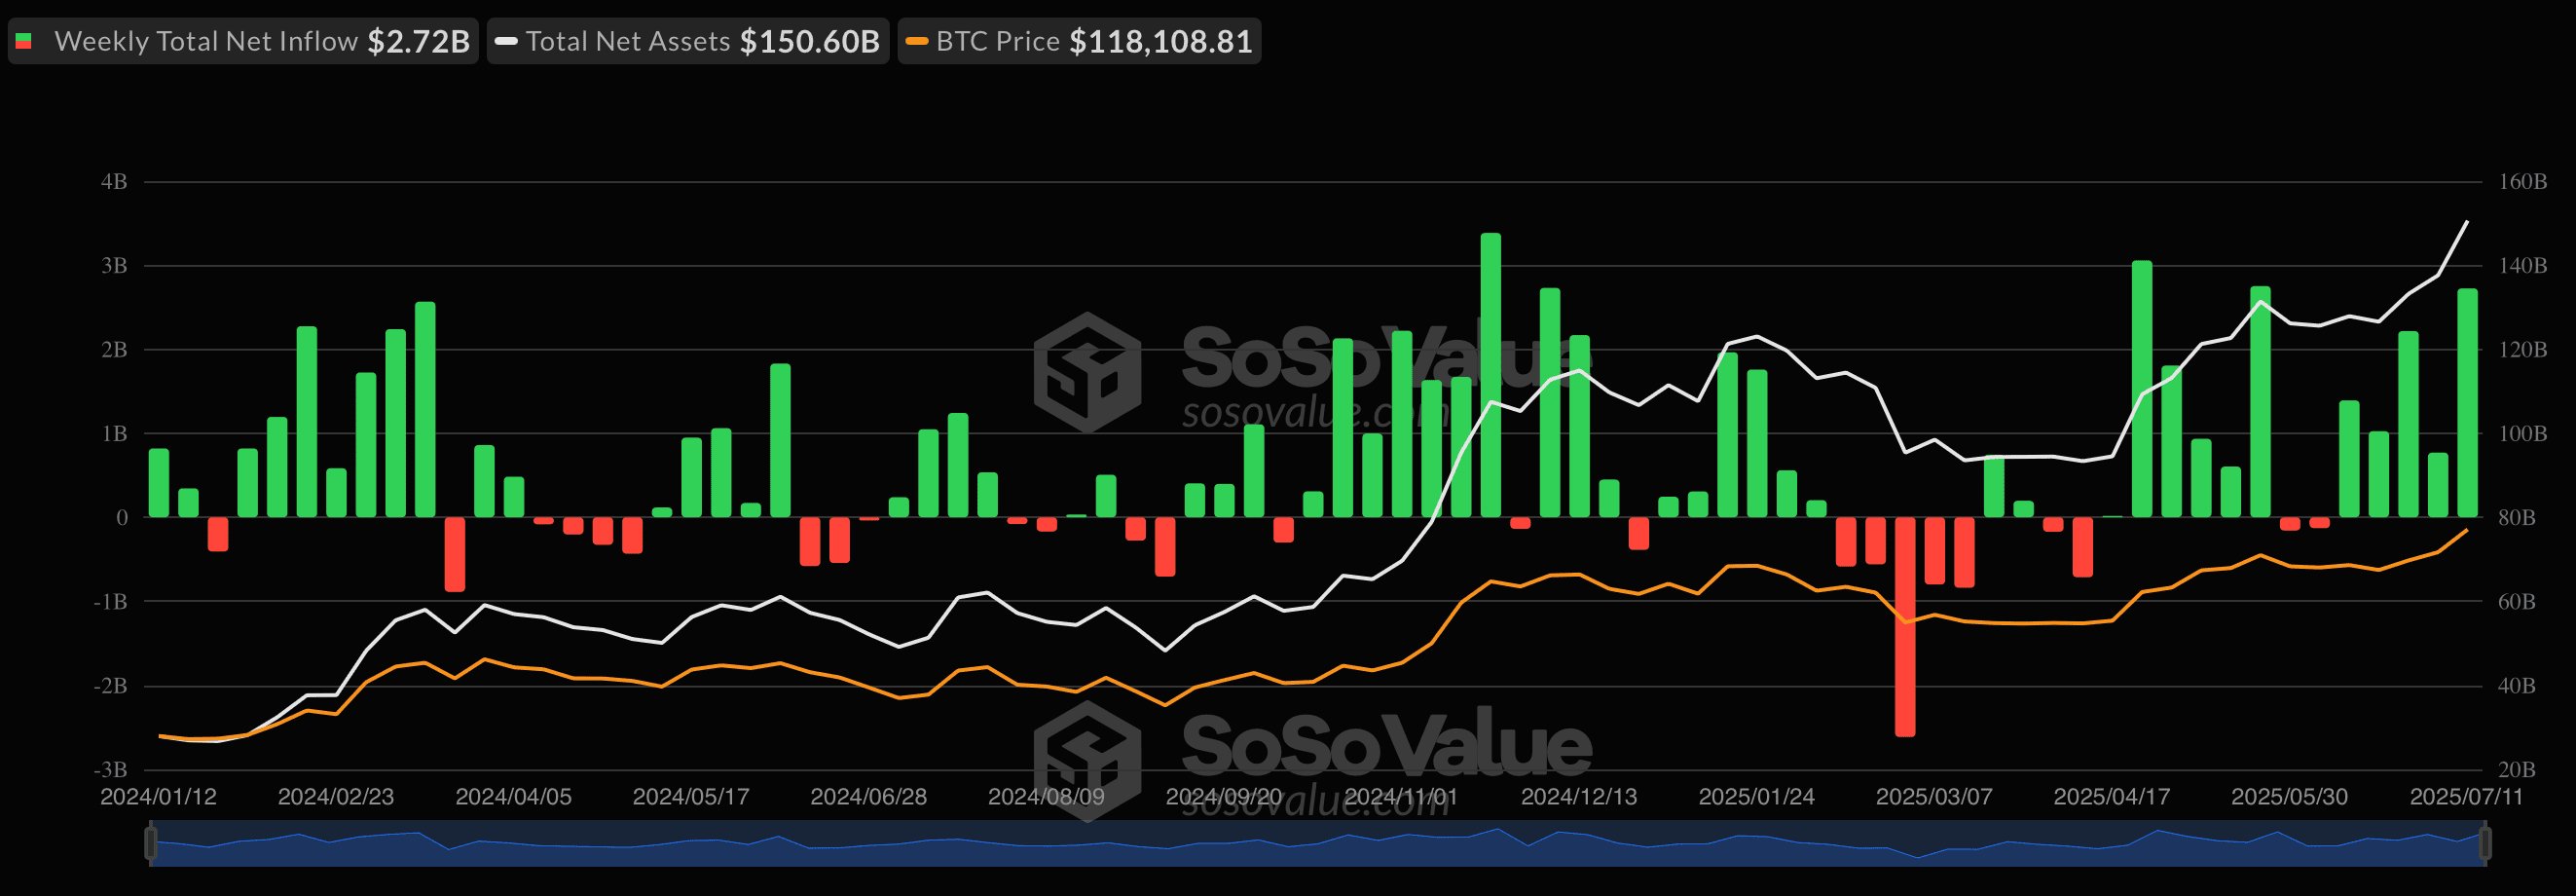Click the 2024/05/17 x-axis date label
2576x896 pixels.
(x=691, y=797)
